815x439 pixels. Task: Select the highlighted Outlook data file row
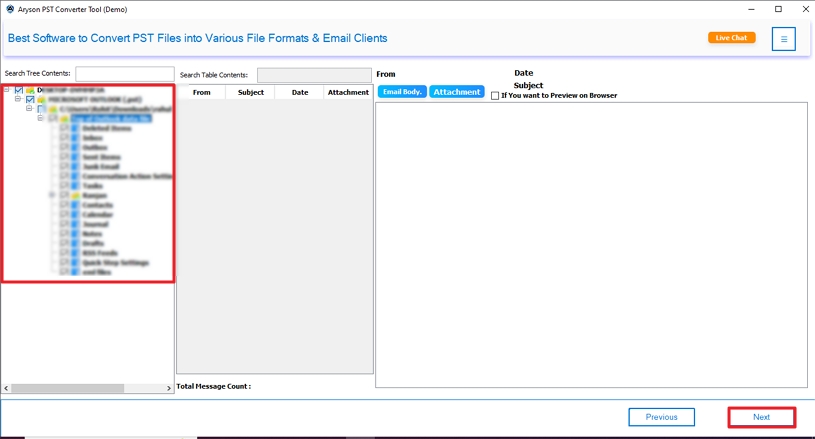[111, 118]
